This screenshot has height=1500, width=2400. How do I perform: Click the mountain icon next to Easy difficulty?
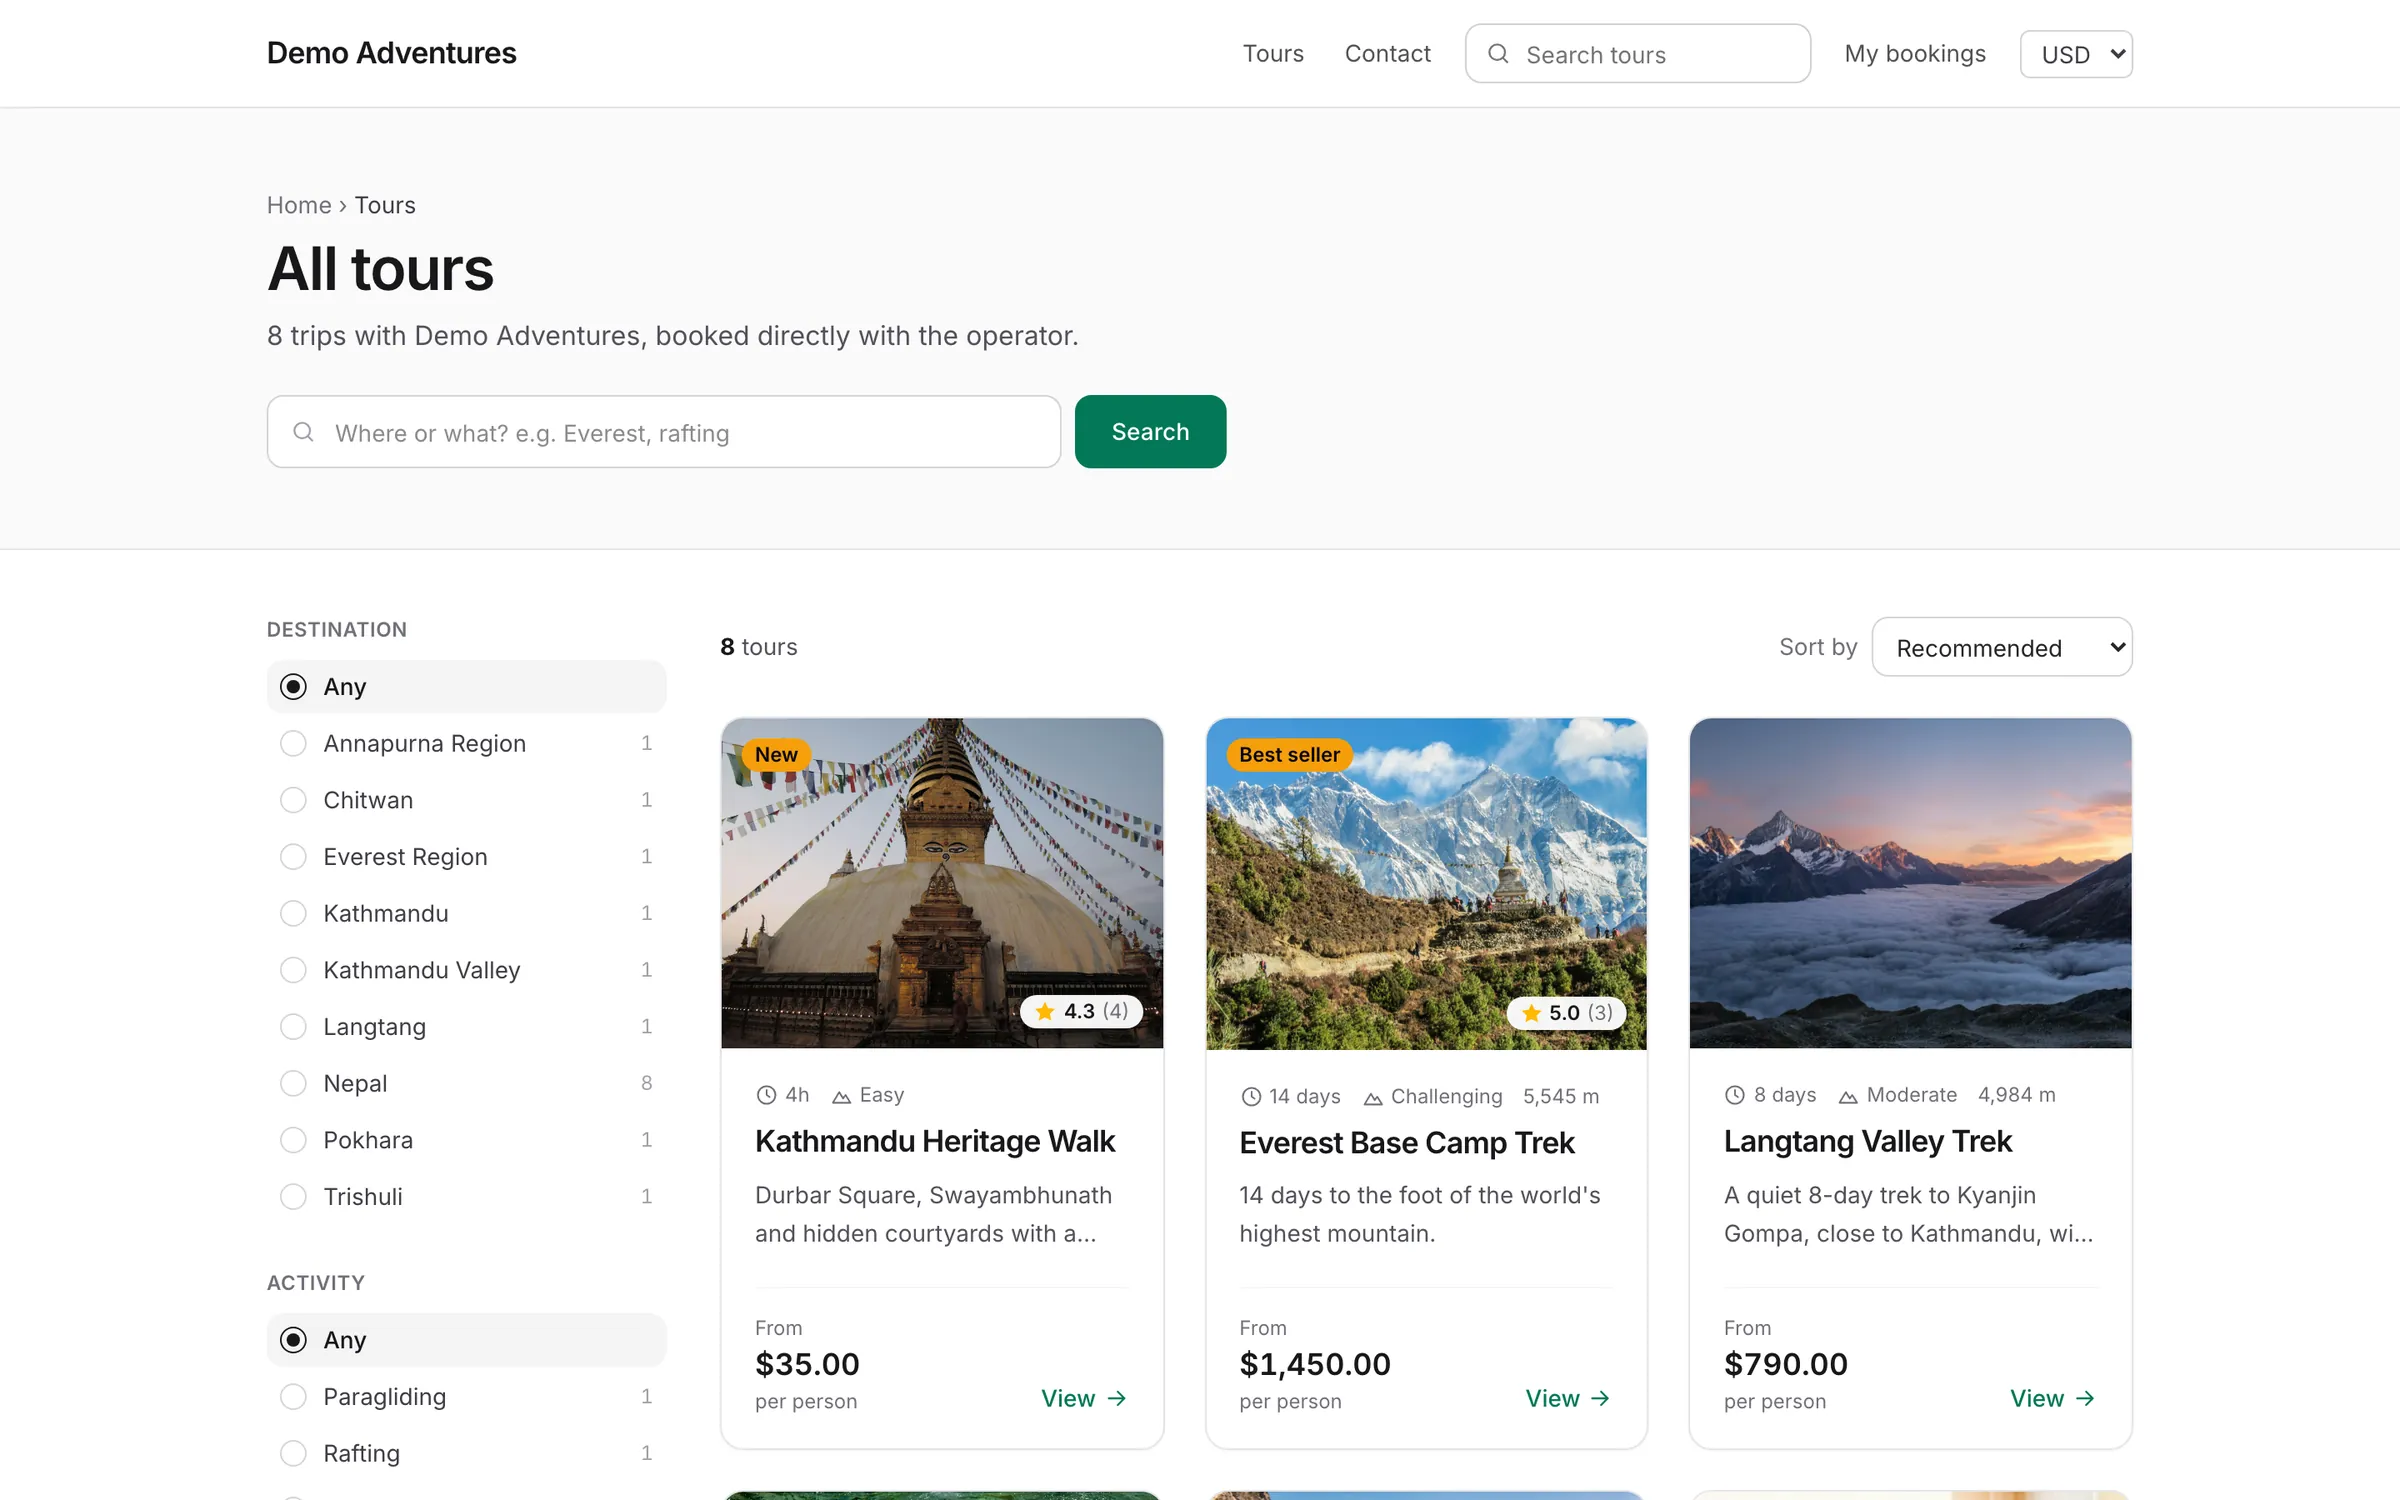click(x=842, y=1096)
